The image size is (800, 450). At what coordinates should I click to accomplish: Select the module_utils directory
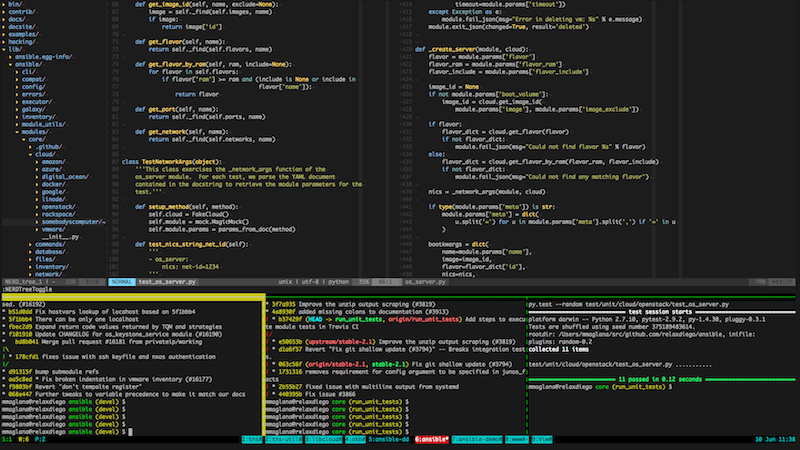[43, 124]
